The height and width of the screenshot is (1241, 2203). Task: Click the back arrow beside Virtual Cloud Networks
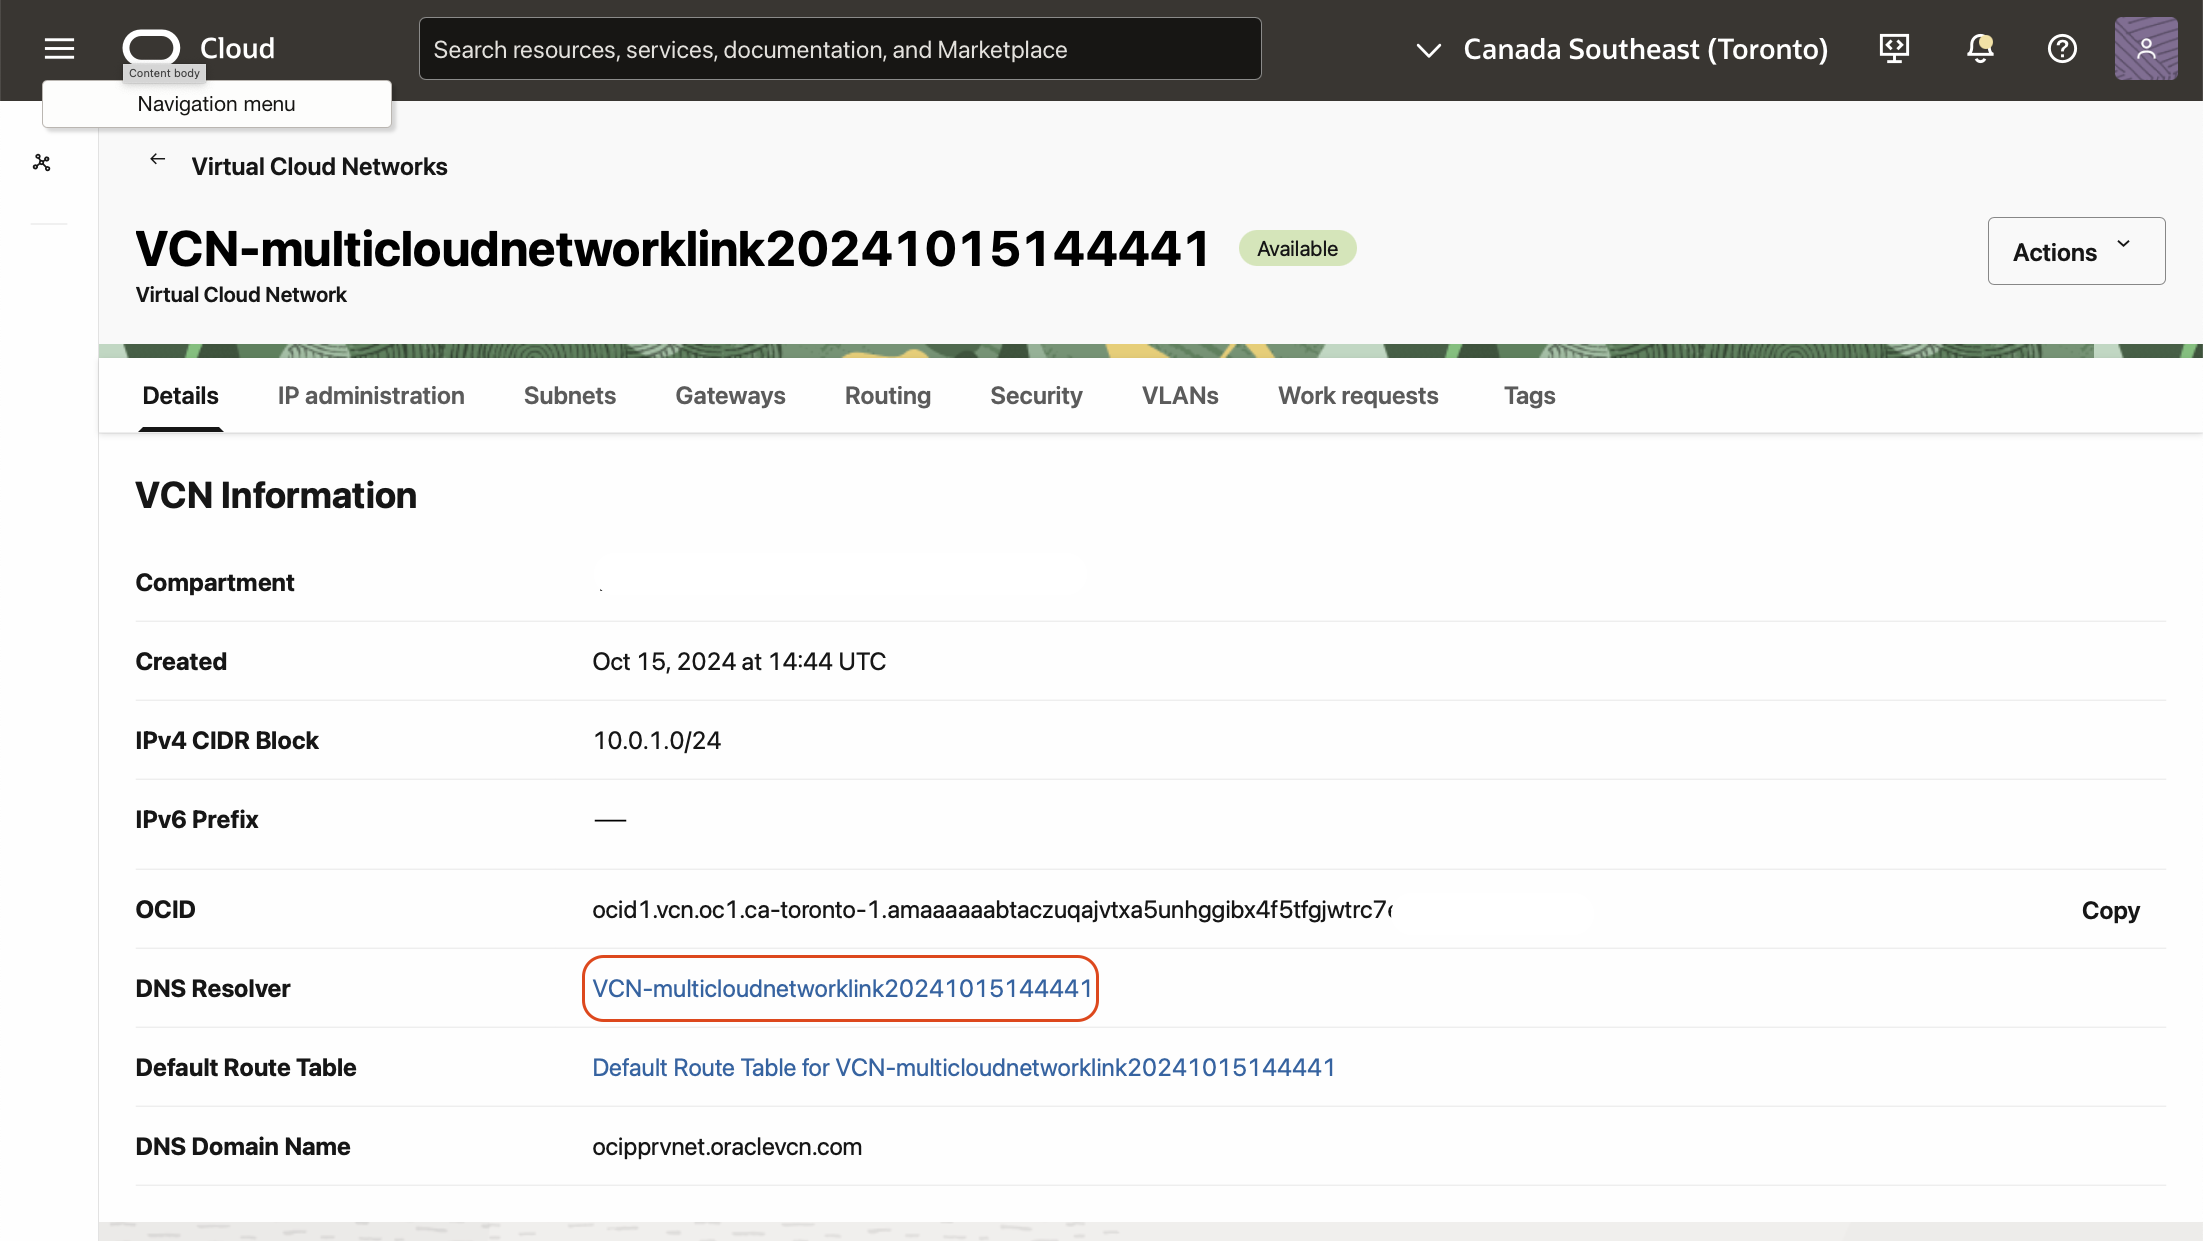pyautogui.click(x=157, y=160)
